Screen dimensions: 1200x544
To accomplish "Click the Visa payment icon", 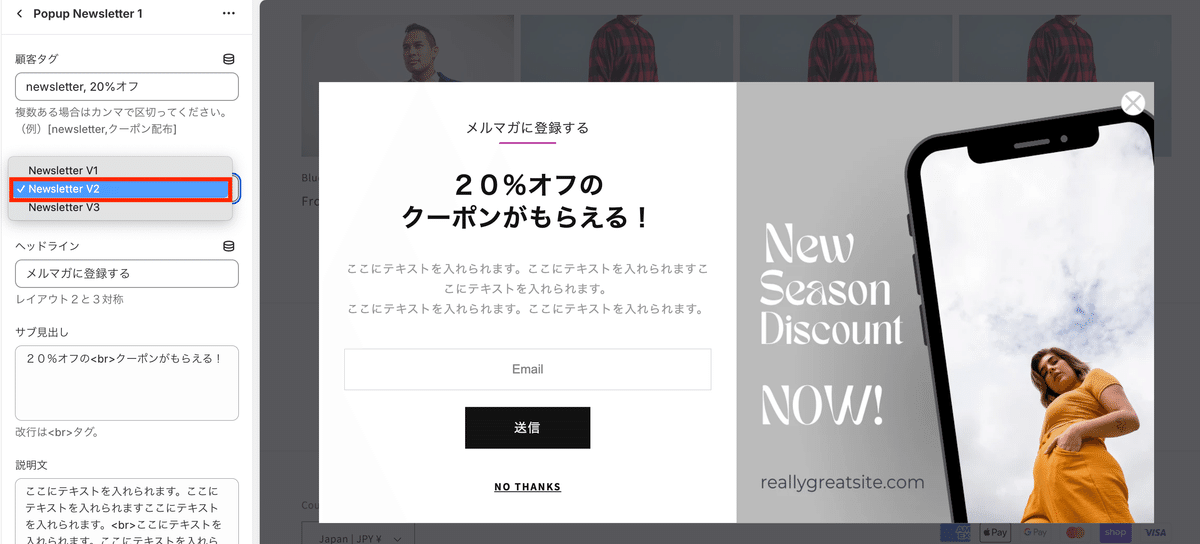I will click(x=1155, y=532).
